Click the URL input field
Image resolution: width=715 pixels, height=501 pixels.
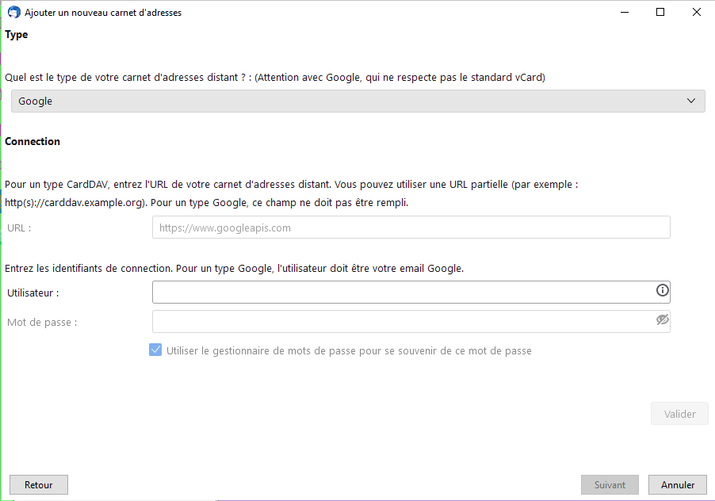click(x=411, y=227)
